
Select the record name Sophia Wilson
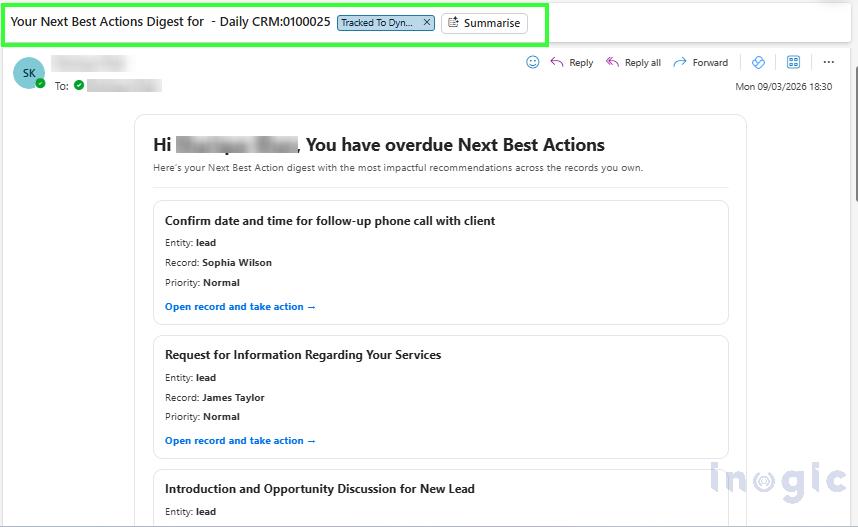tap(237, 263)
